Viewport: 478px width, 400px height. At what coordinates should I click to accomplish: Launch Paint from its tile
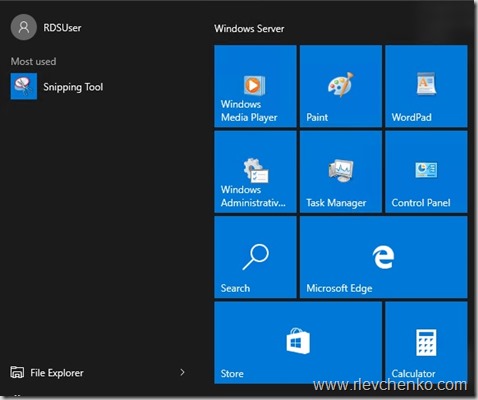(341, 86)
